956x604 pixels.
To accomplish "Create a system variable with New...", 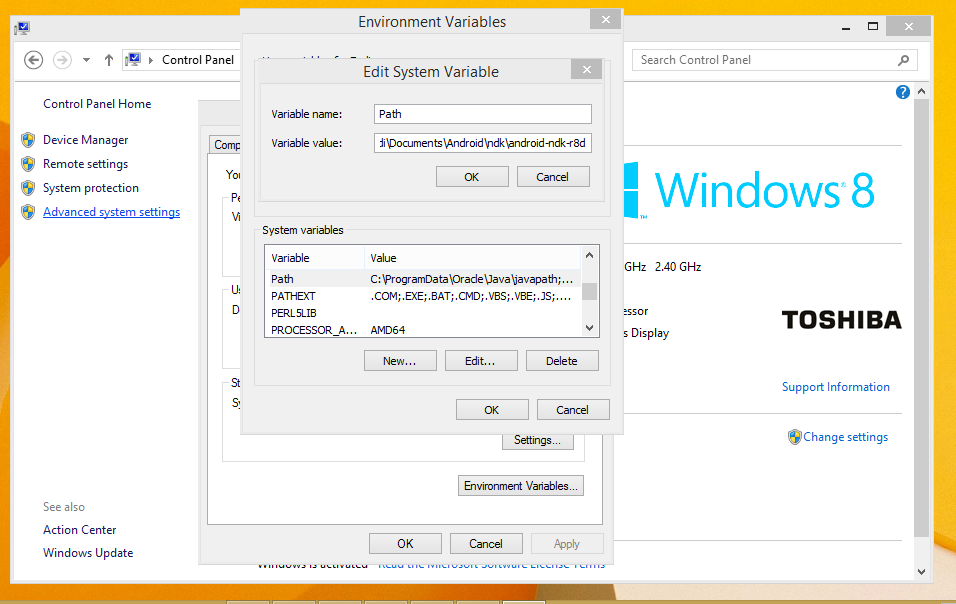I will (400, 361).
